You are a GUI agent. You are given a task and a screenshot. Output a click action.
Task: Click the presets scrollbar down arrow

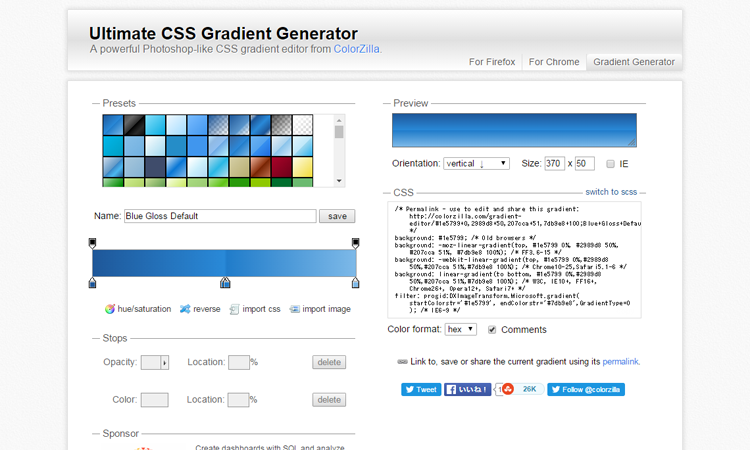point(339,181)
